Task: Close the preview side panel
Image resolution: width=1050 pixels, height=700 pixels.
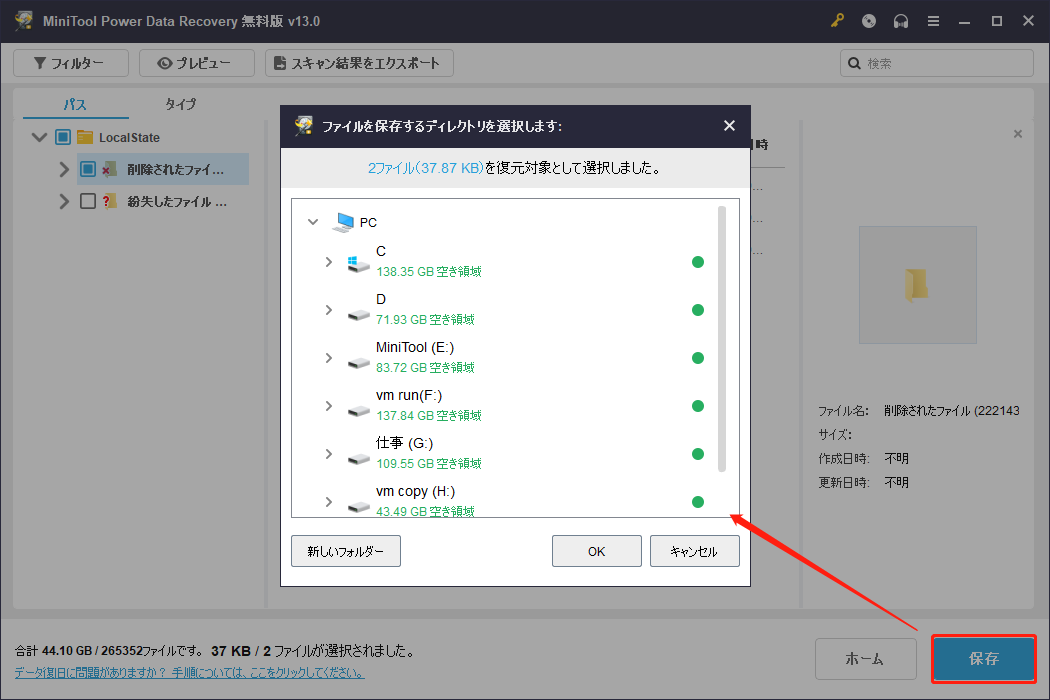Action: (1018, 134)
